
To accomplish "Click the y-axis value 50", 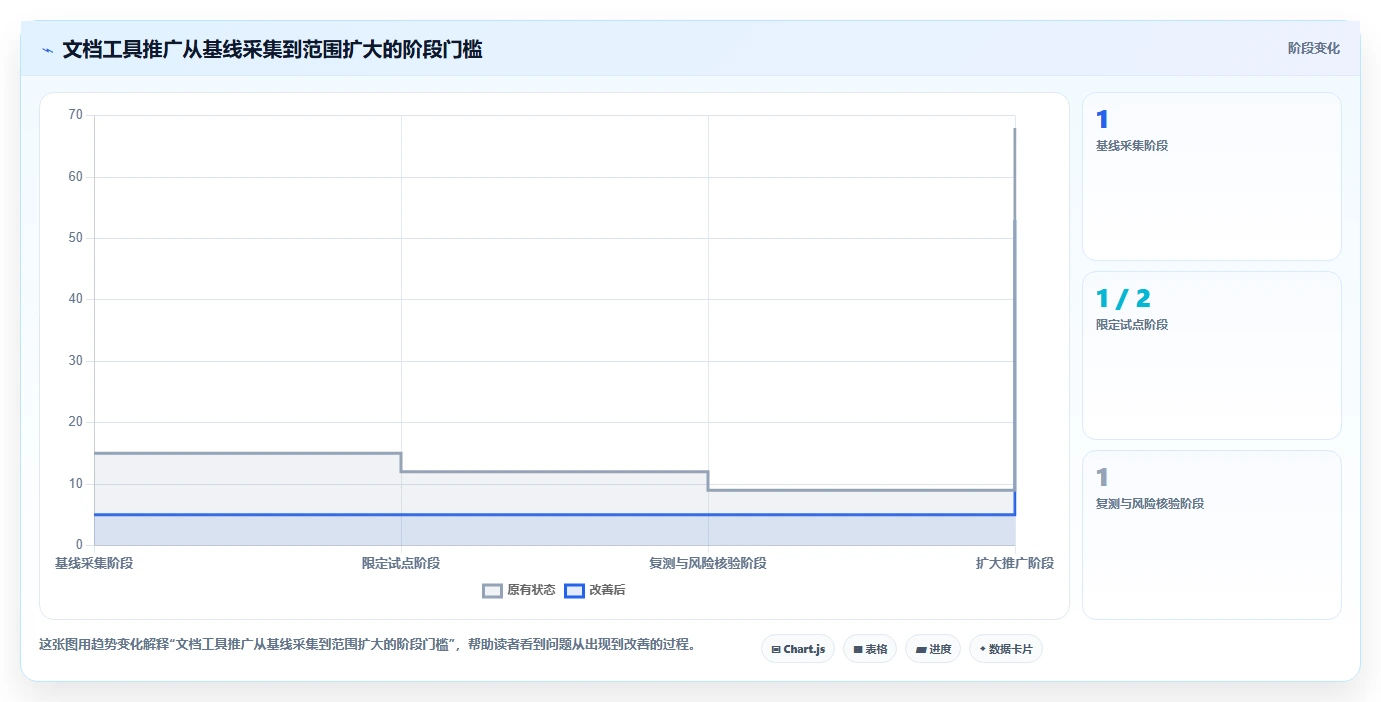I will pos(76,238).
